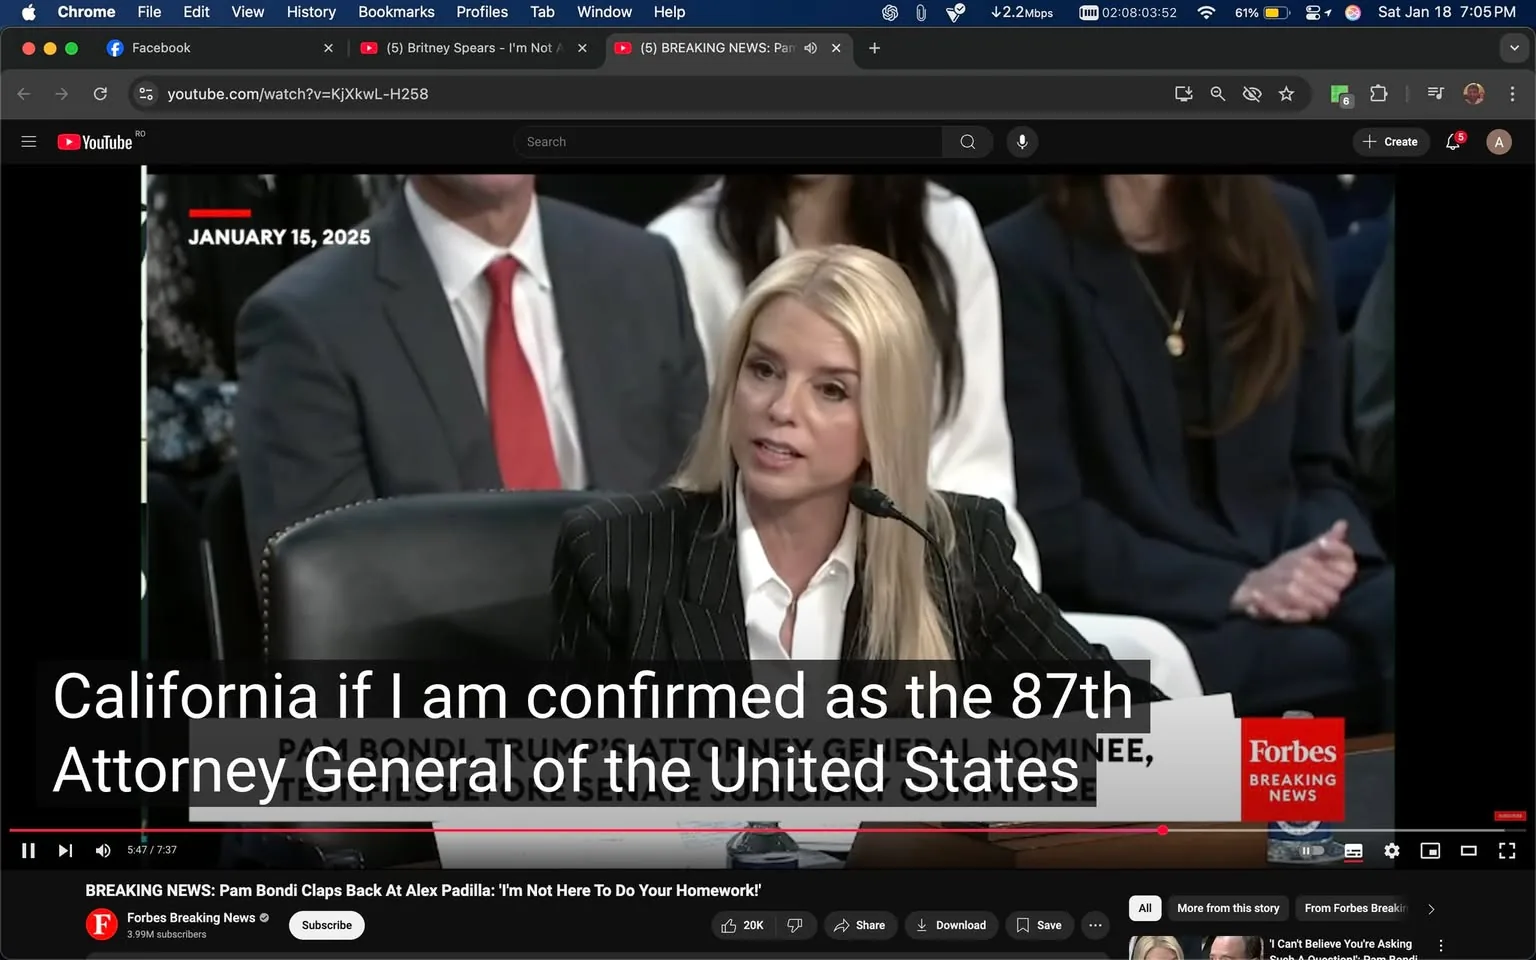Subscribe to Forbes Breaking News
Viewport: 1536px width, 960px height.
point(326,925)
